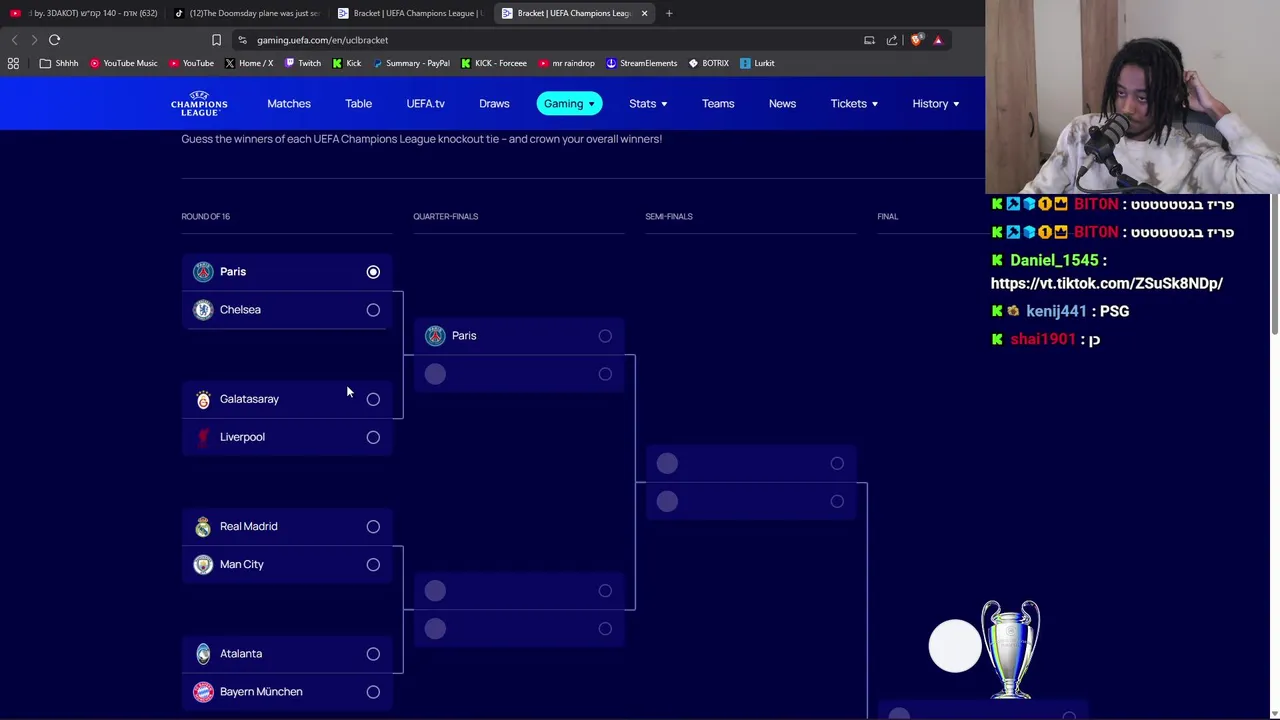Select the Paris radio button in Round of 16
This screenshot has height=720, width=1280.
[373, 272]
